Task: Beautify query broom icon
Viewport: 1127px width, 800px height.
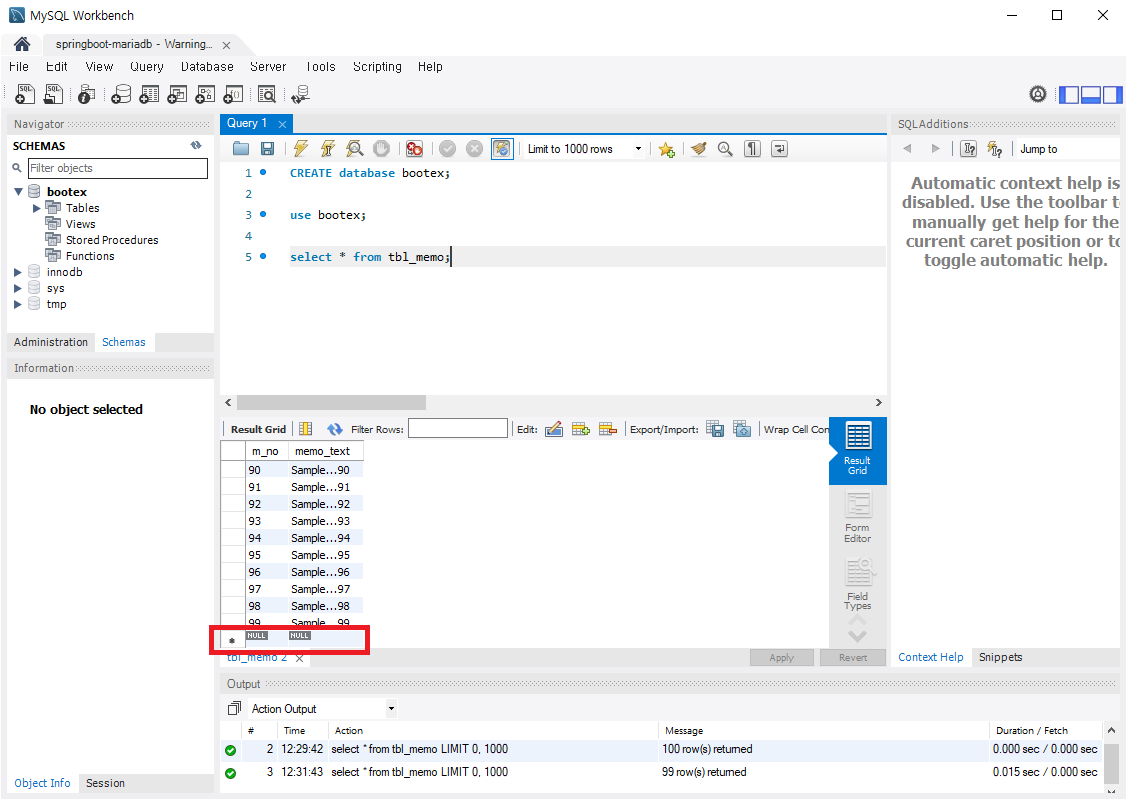Action: pos(698,149)
